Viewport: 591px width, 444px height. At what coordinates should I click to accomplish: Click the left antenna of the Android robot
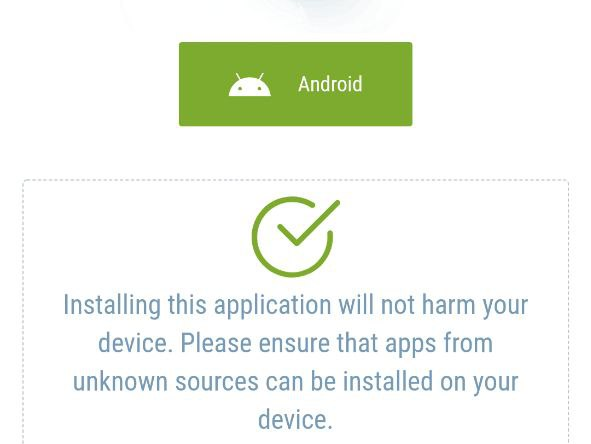point(238,77)
